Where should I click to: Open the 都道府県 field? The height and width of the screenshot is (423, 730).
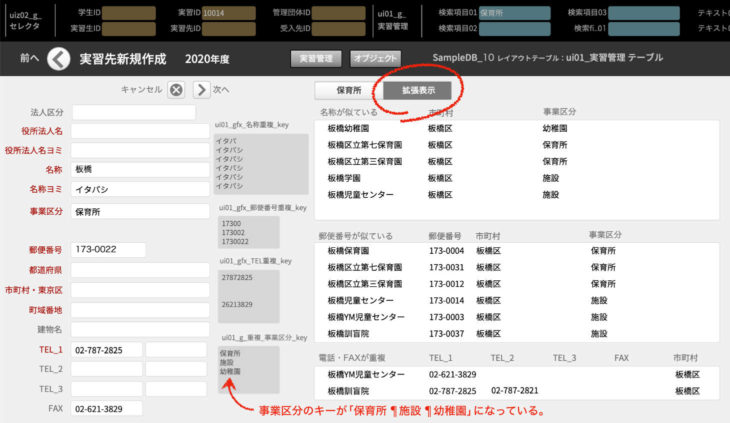[139, 270]
